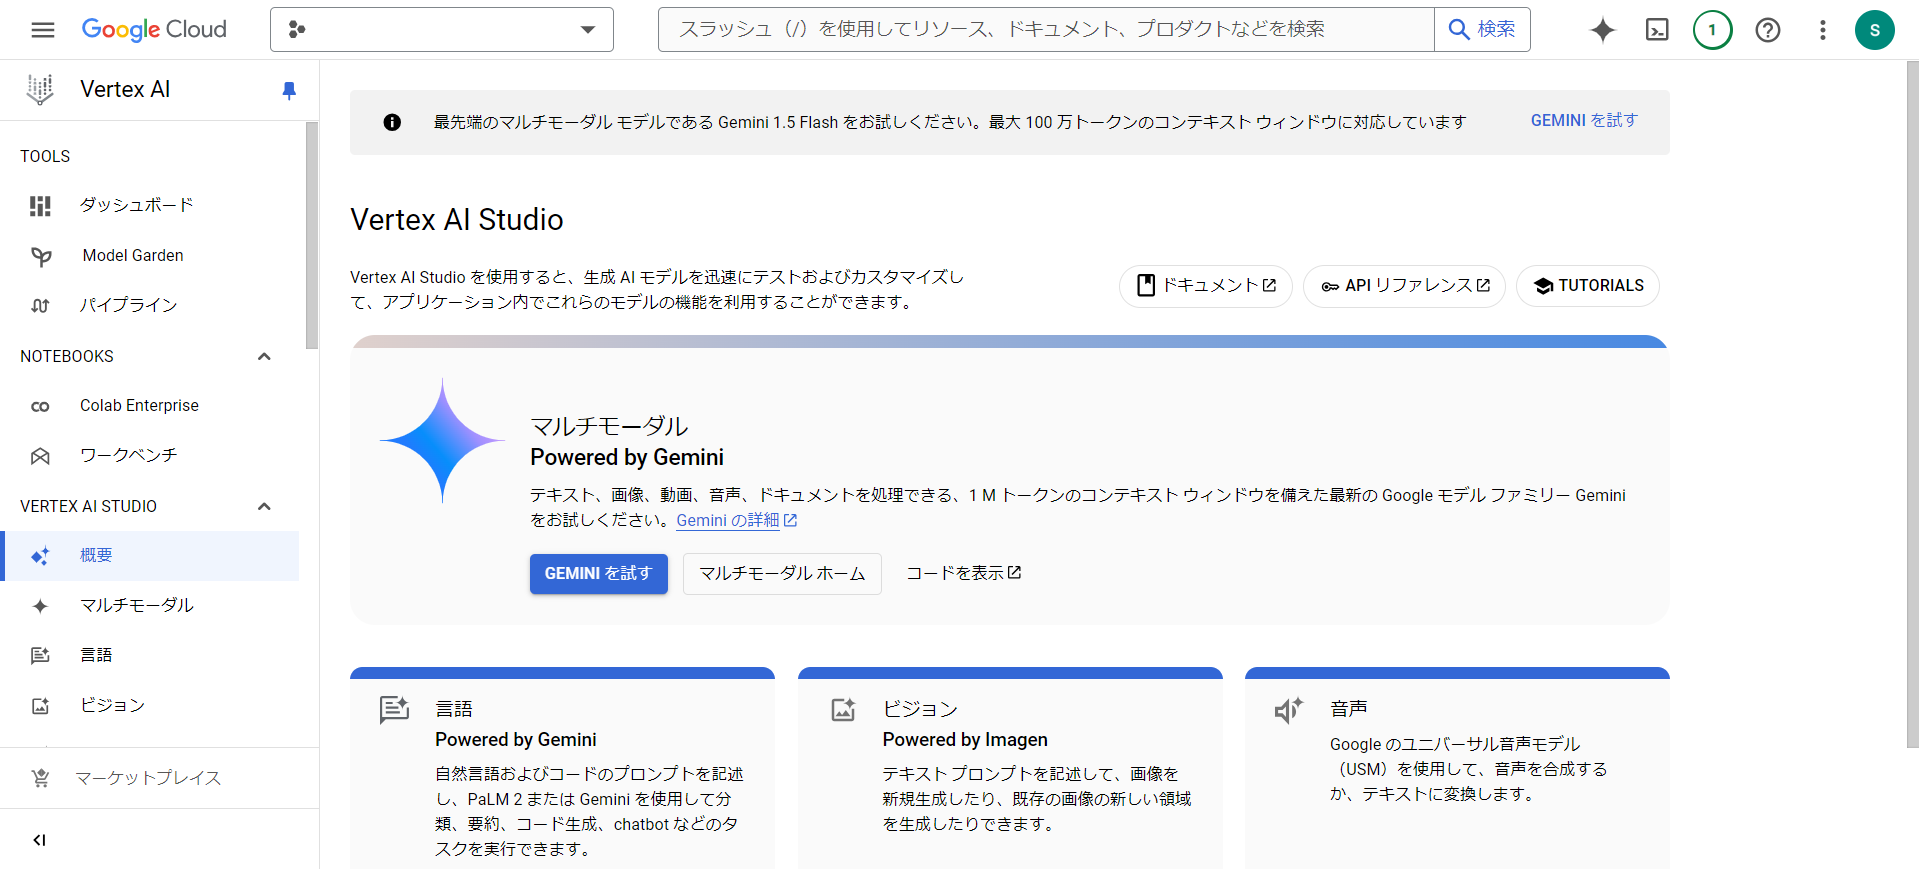Collapse the NOTEBOOKS section chevron
Screen dimensions: 1919x869
pyautogui.click(x=264, y=357)
